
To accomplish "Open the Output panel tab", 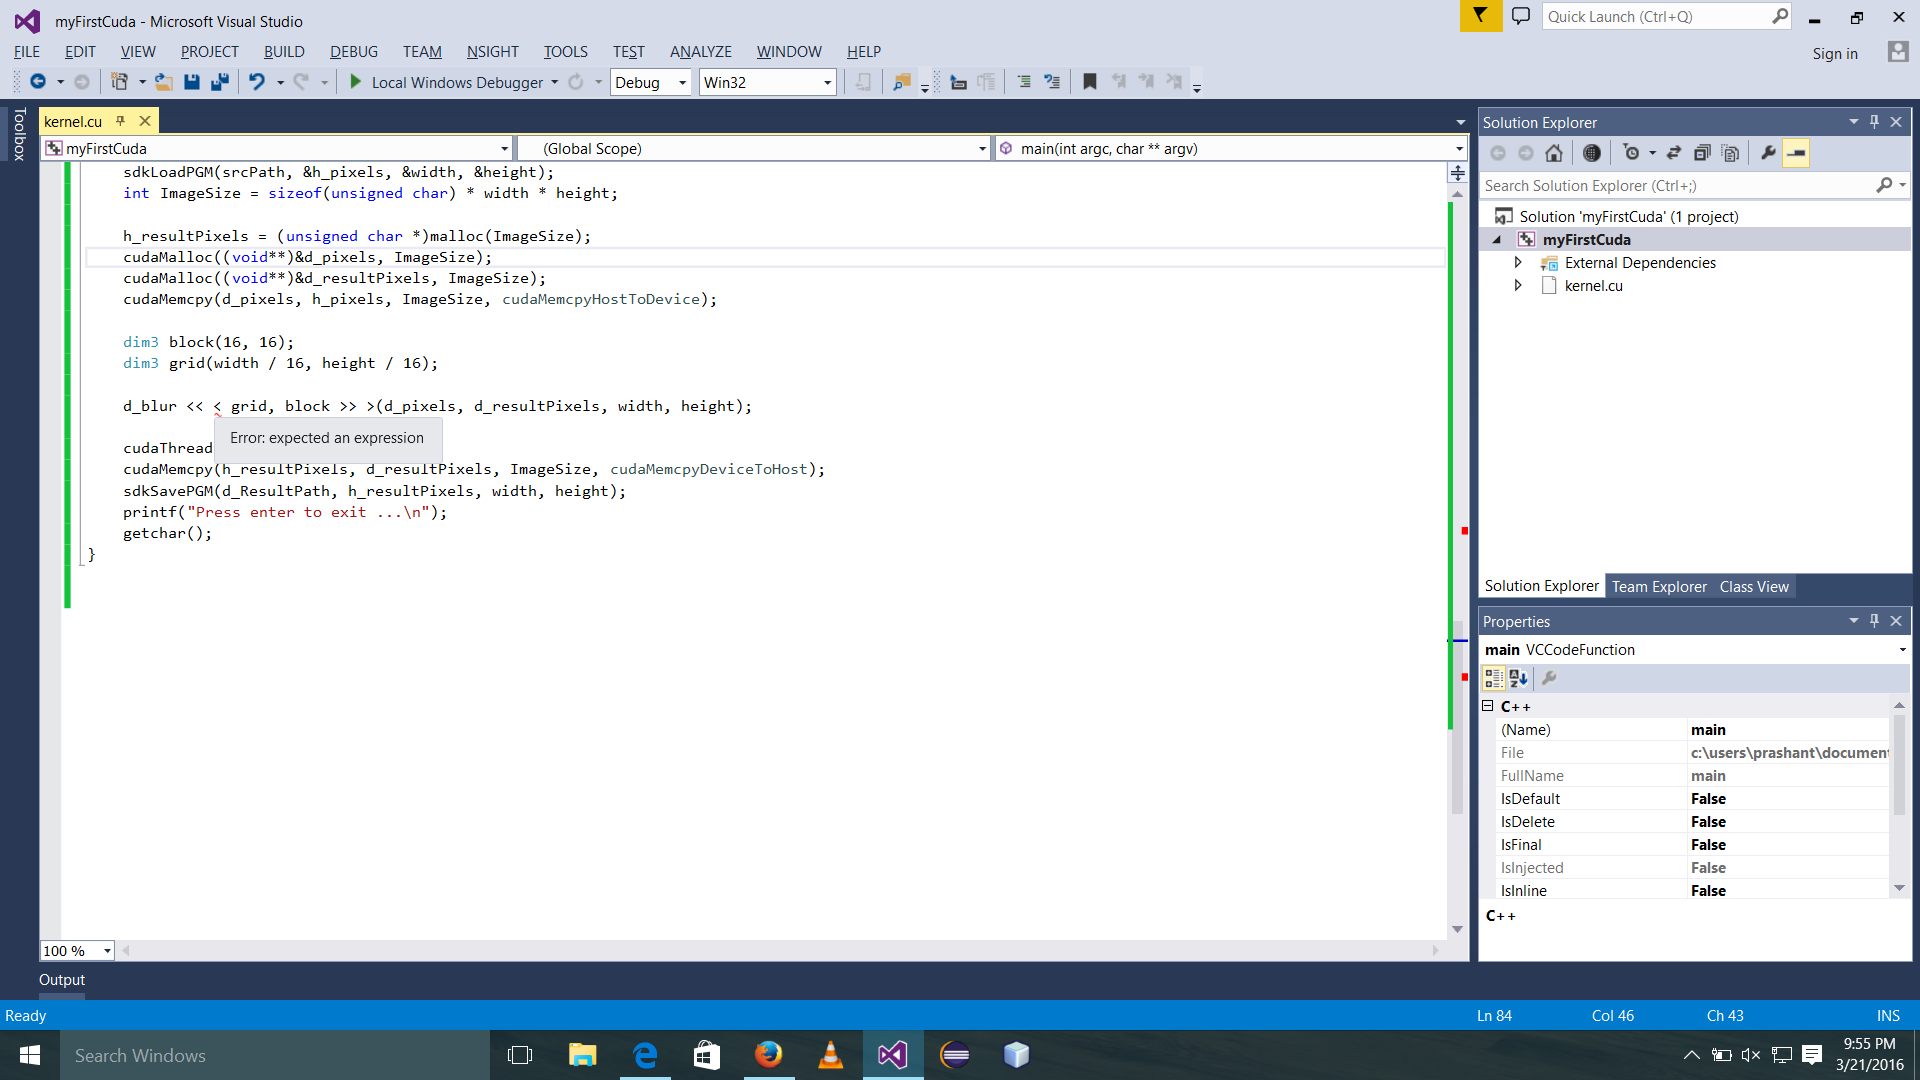I will [62, 980].
